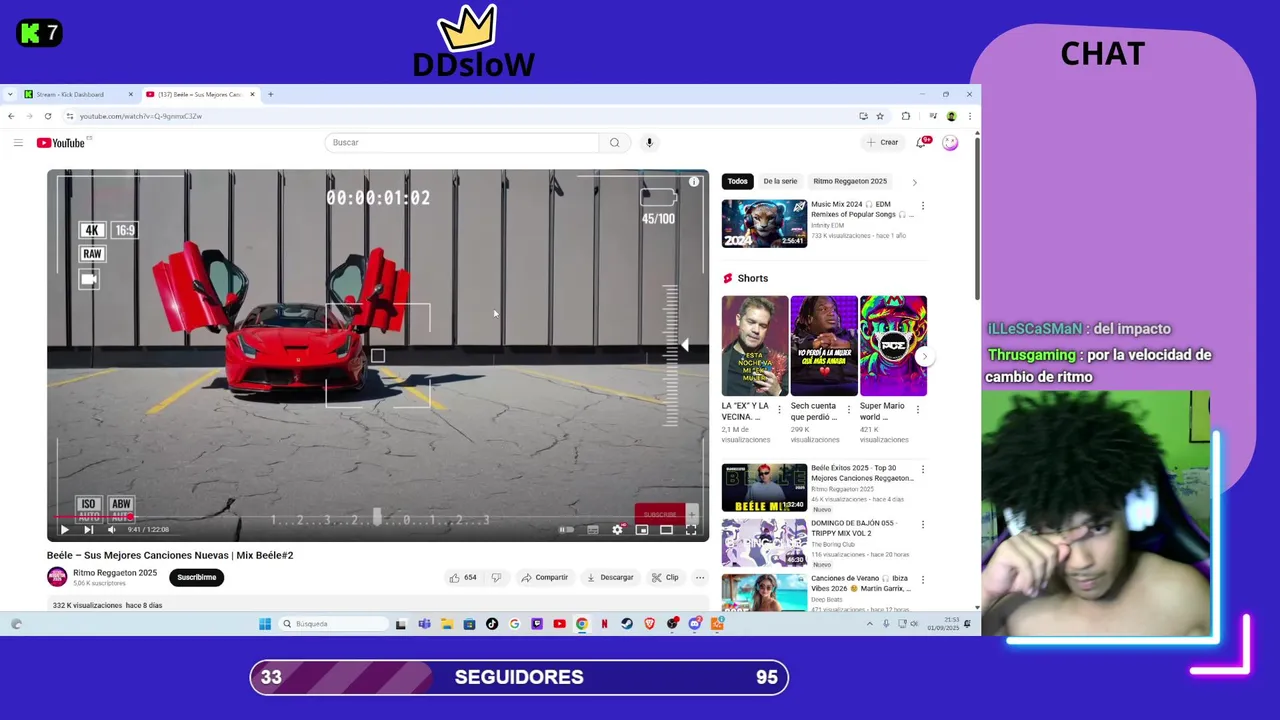Focus the Buscar search field

[x=462, y=142]
